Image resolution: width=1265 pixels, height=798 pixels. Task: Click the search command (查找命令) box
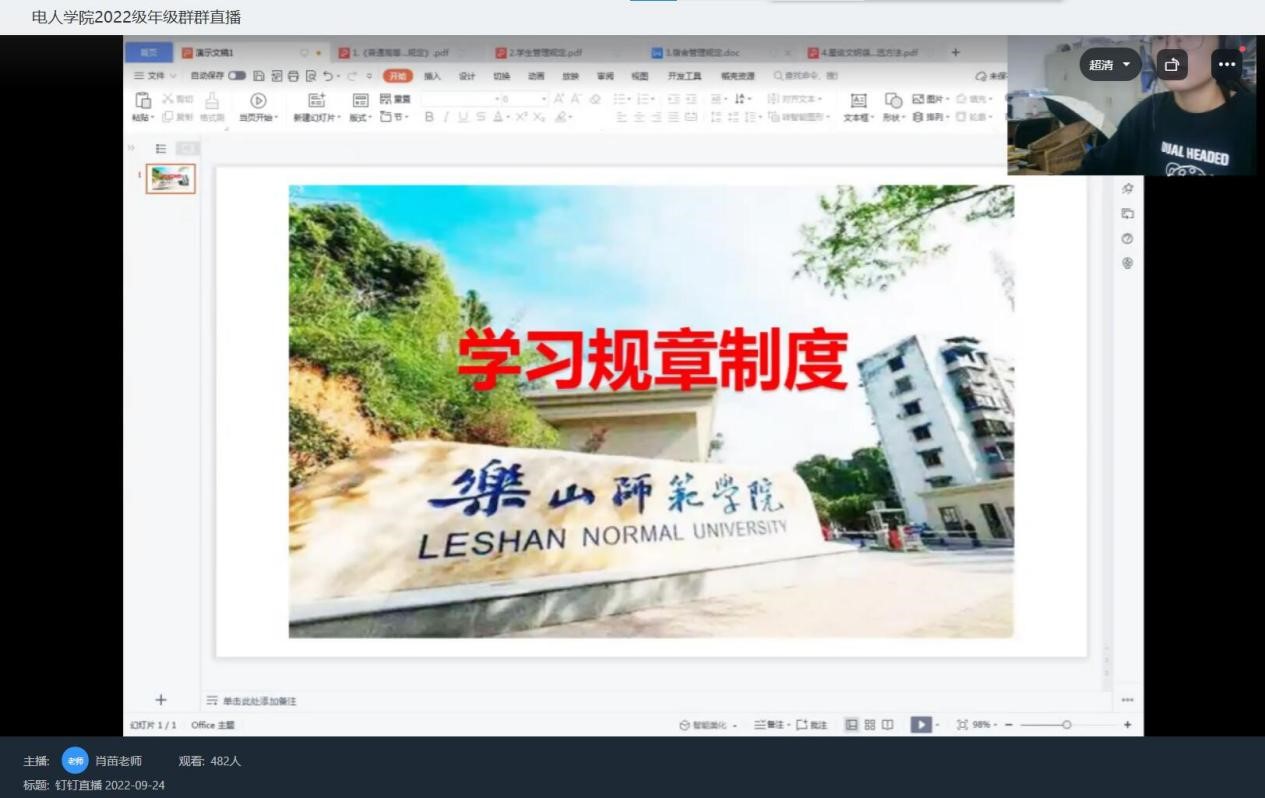pyautogui.click(x=805, y=76)
